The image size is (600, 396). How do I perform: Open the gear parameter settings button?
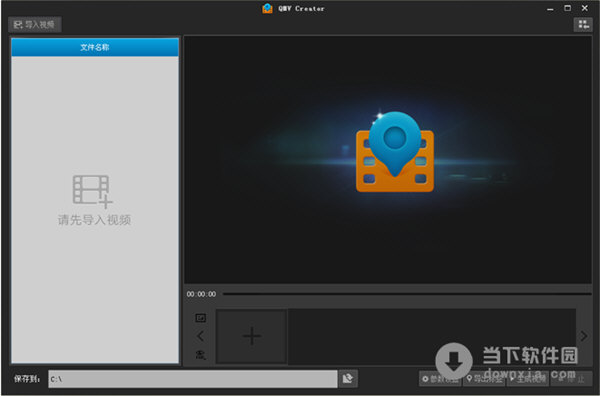[440, 379]
